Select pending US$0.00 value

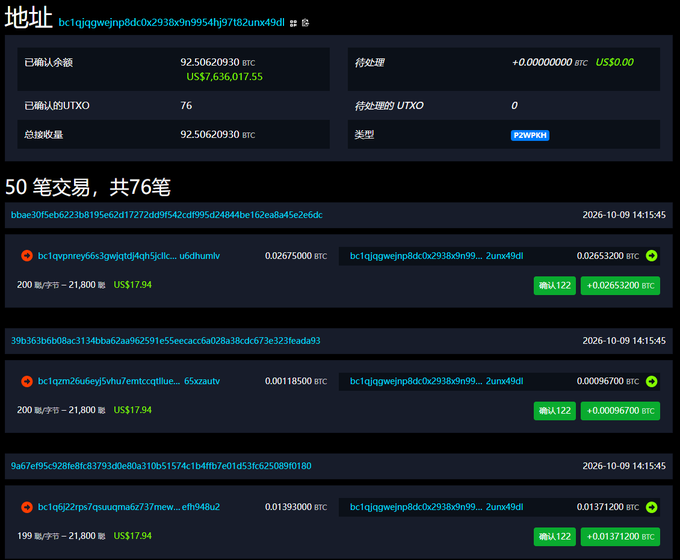(x=615, y=62)
